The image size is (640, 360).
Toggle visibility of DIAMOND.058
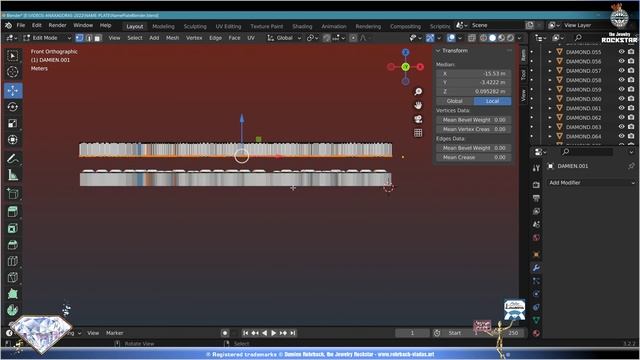621,80
